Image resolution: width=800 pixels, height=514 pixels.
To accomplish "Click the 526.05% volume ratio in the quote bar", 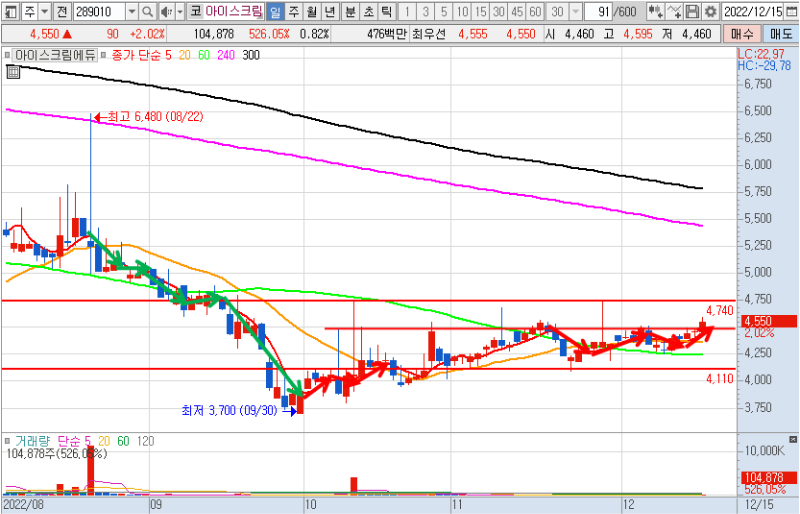I will coord(269,34).
